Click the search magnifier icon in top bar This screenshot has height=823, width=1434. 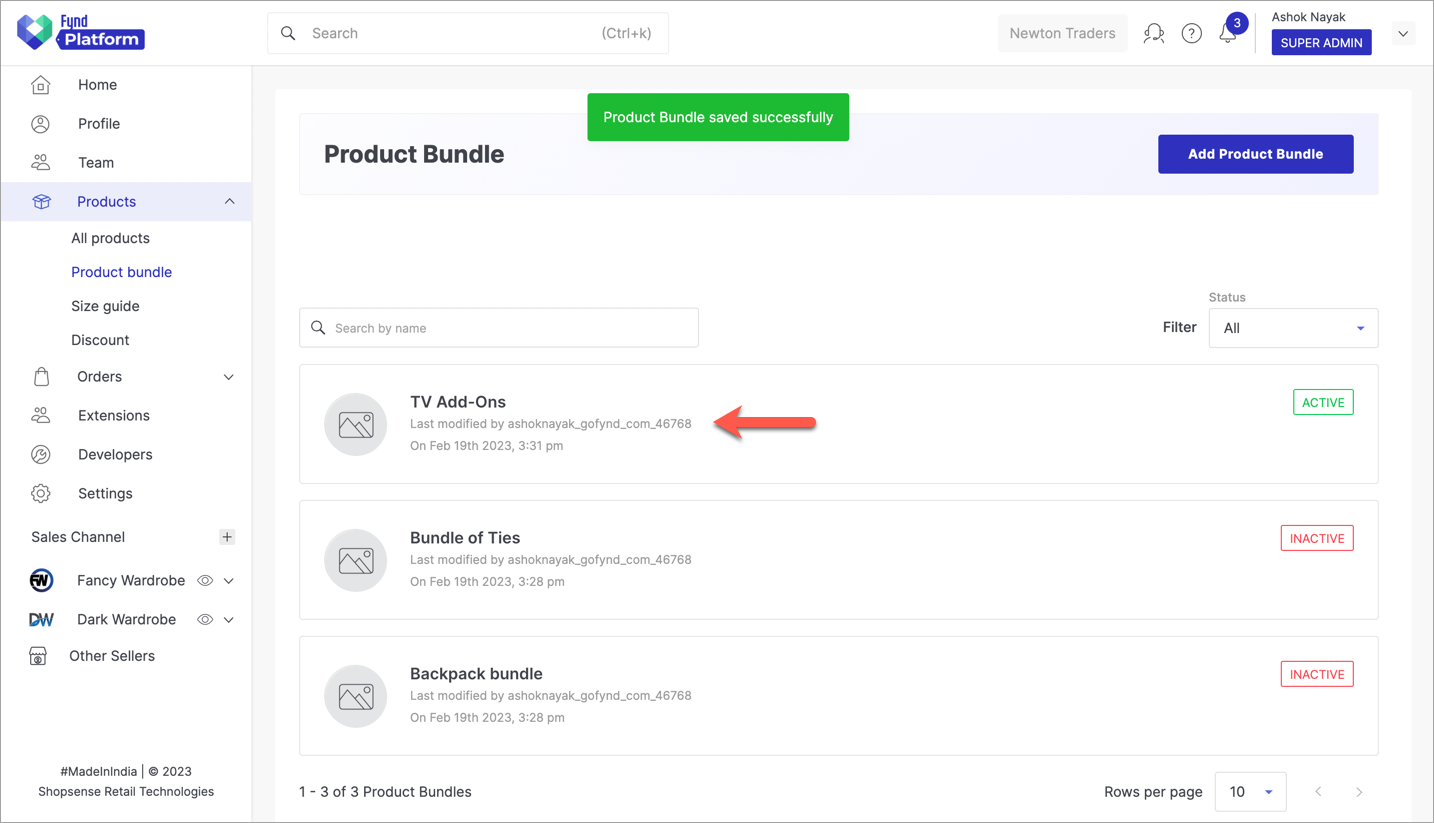[x=288, y=33]
